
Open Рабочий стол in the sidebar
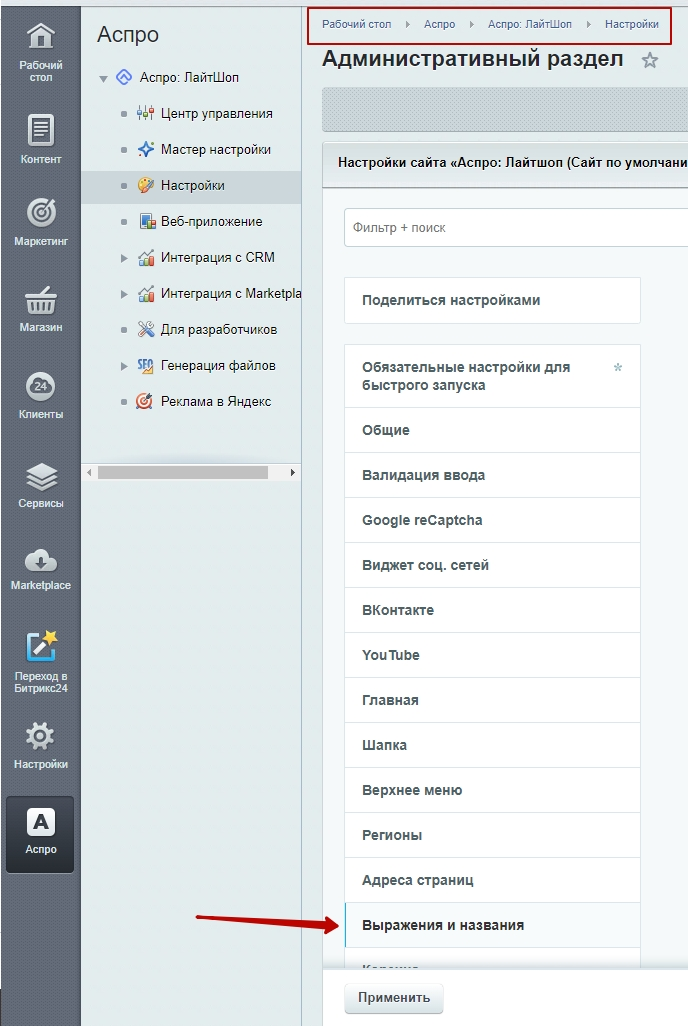[41, 52]
